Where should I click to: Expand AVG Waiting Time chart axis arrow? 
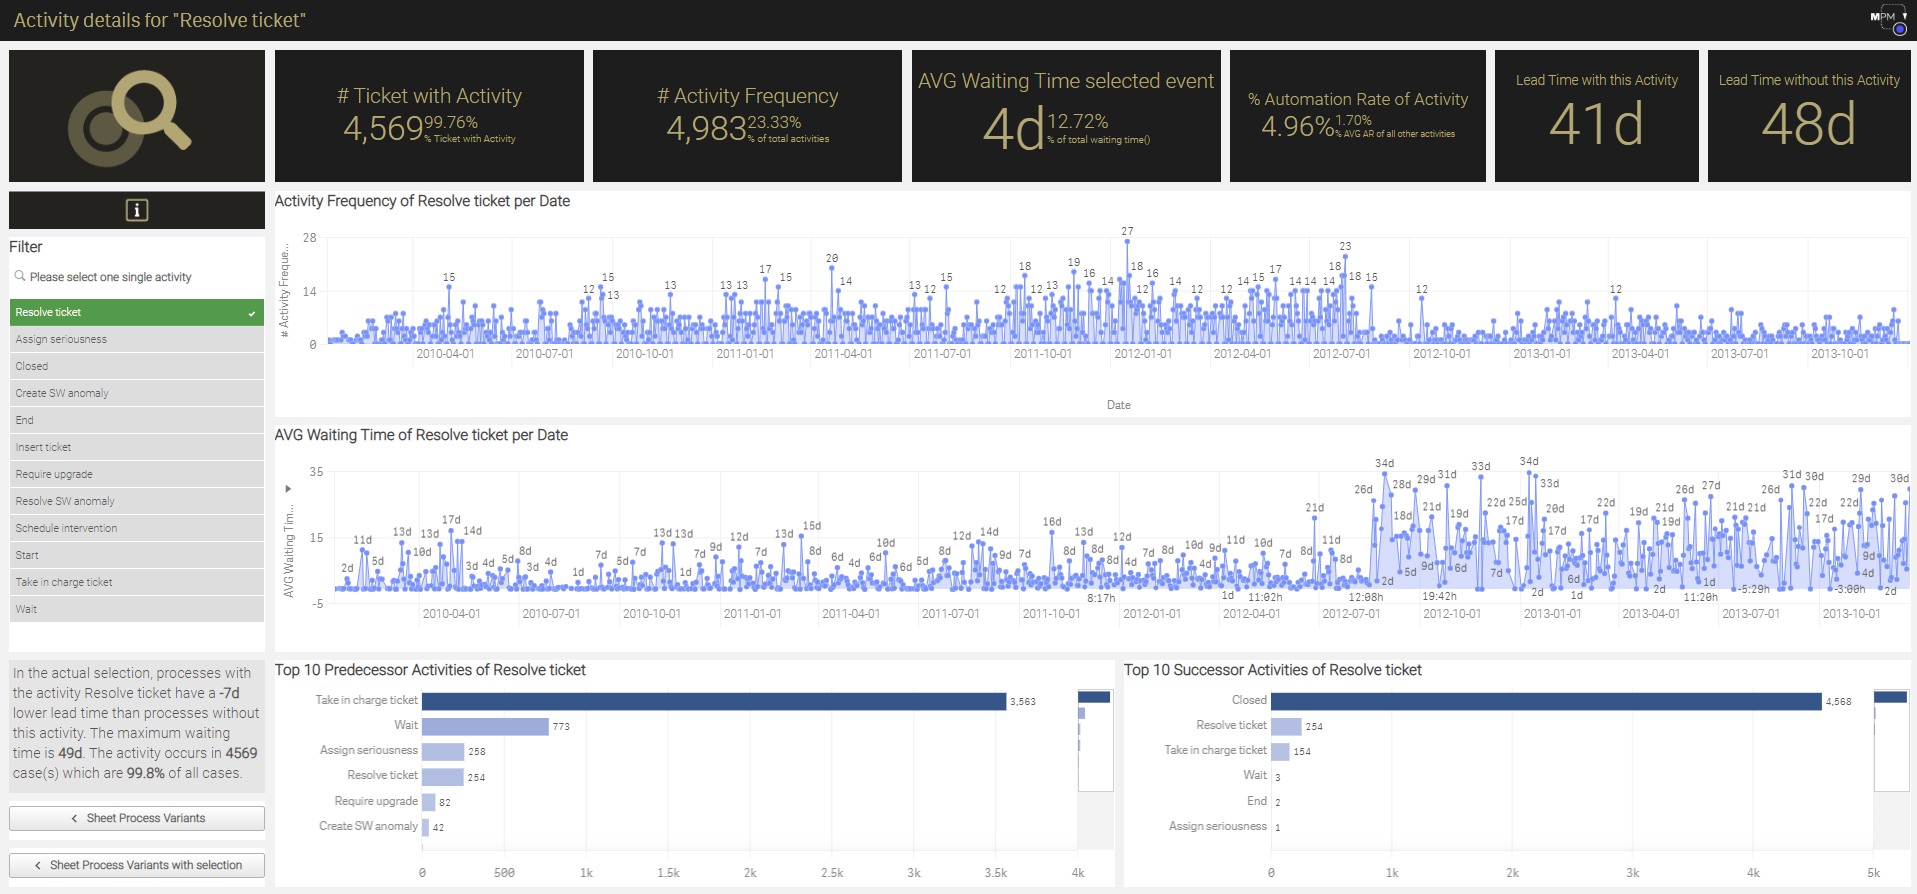(288, 489)
